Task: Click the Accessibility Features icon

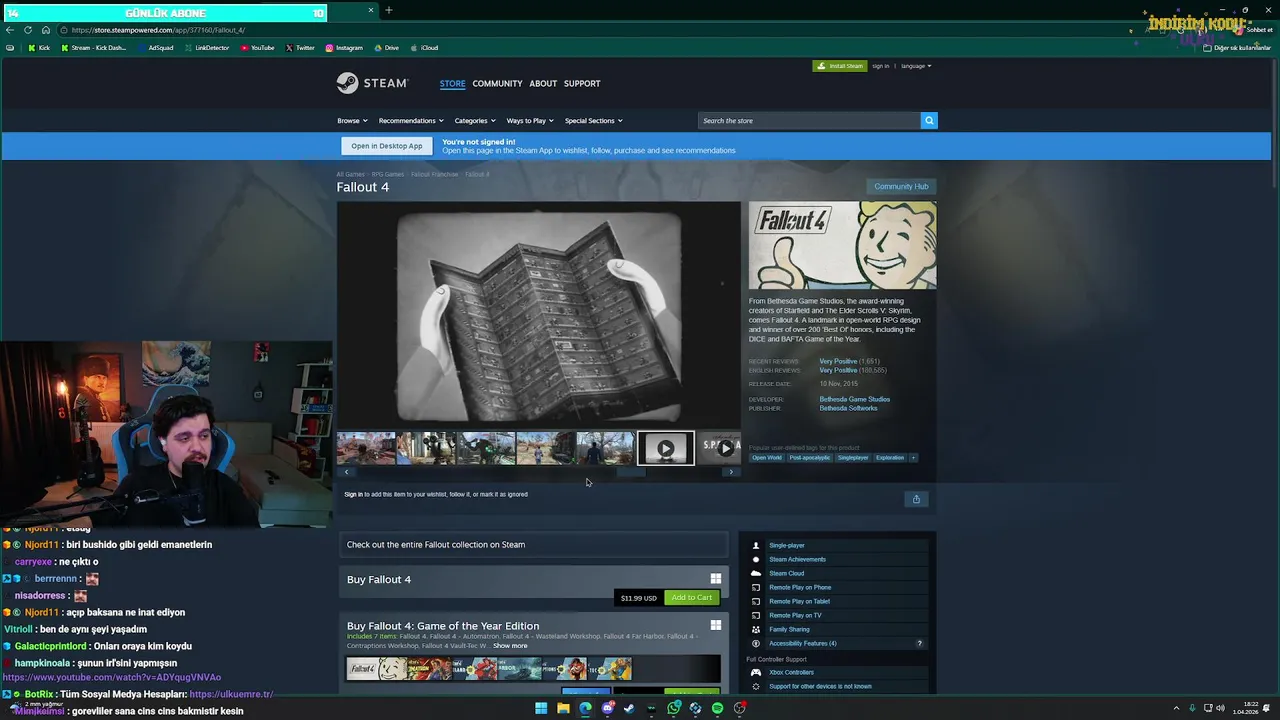Action: 756,643
